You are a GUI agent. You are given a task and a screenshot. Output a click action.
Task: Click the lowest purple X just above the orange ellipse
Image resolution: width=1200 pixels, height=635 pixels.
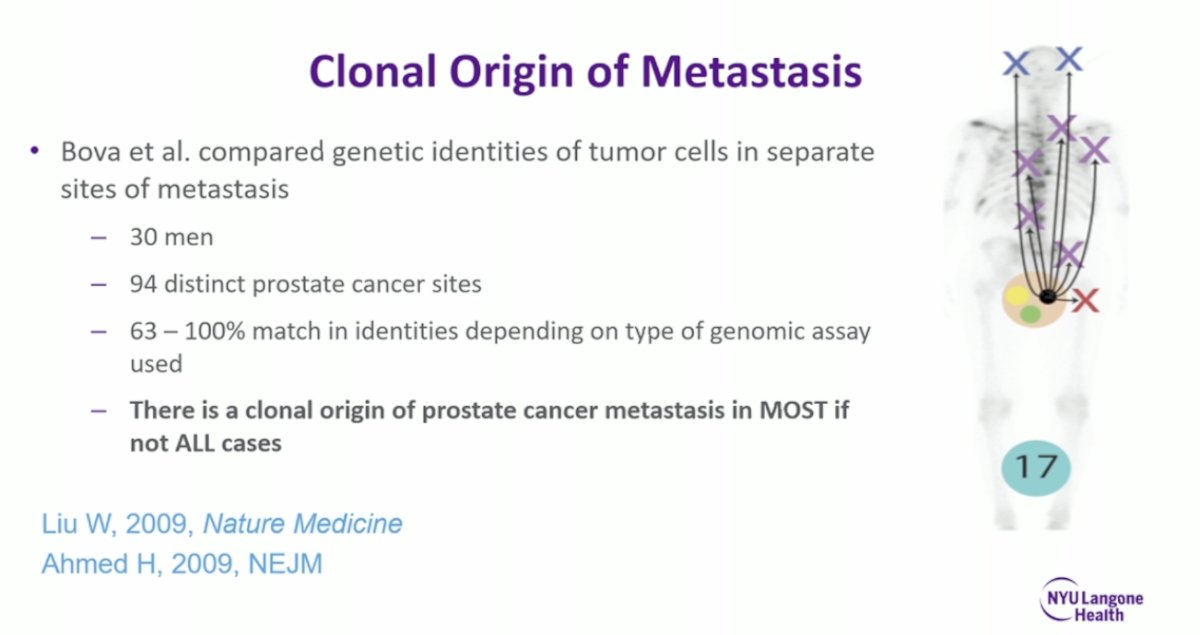[1069, 253]
